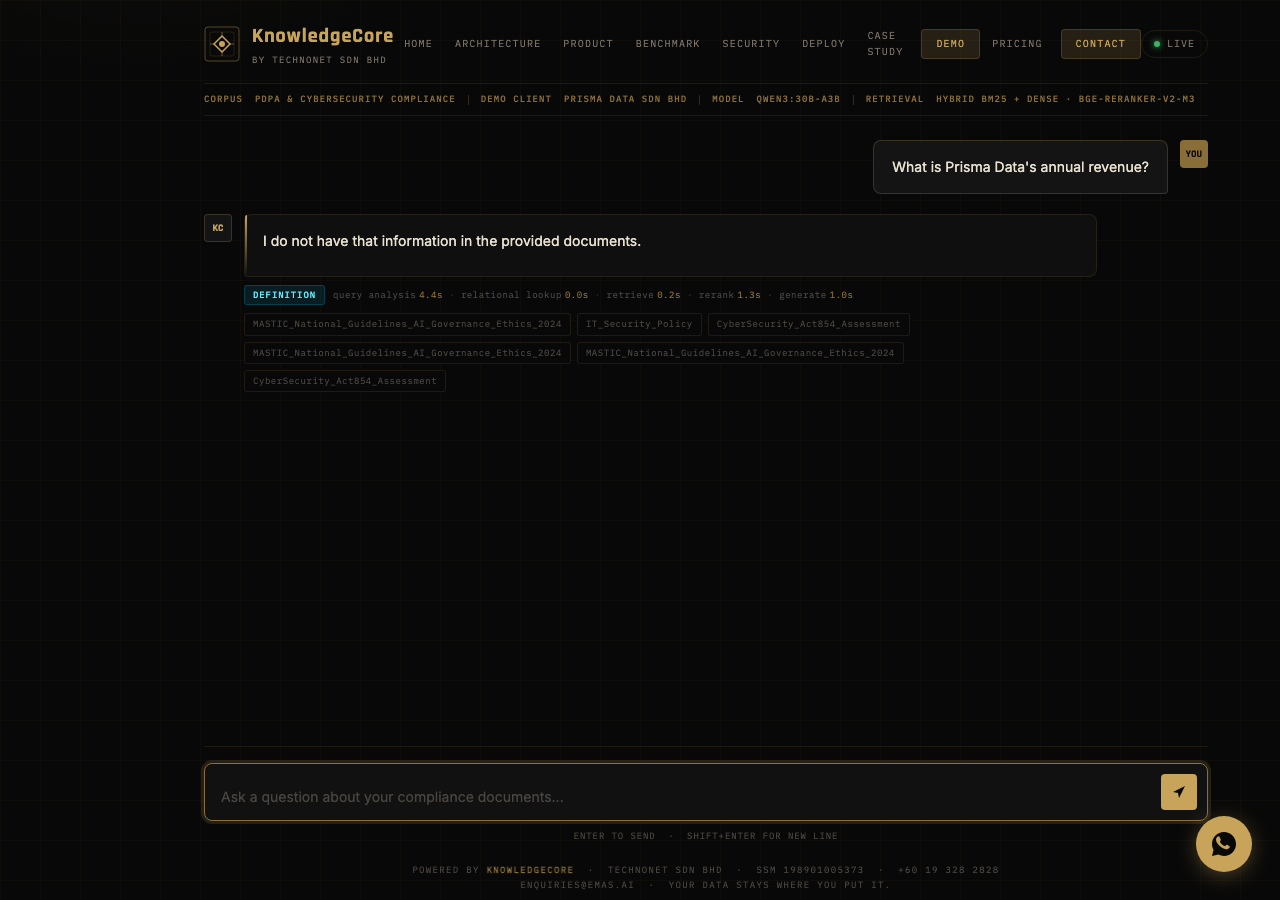Open the IT_Security_Policy source chip
This screenshot has height=900, width=1280.
coord(639,324)
